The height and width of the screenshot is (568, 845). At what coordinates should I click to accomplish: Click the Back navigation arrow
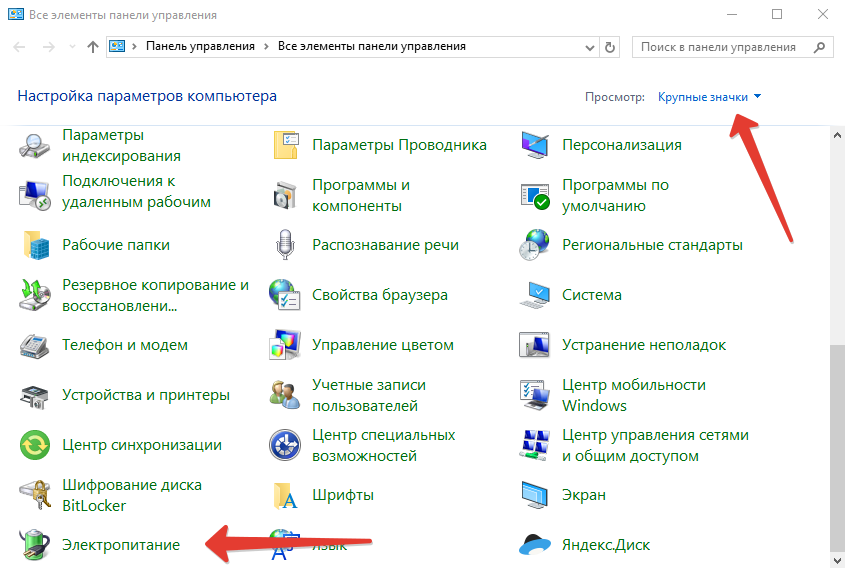pyautogui.click(x=19, y=47)
